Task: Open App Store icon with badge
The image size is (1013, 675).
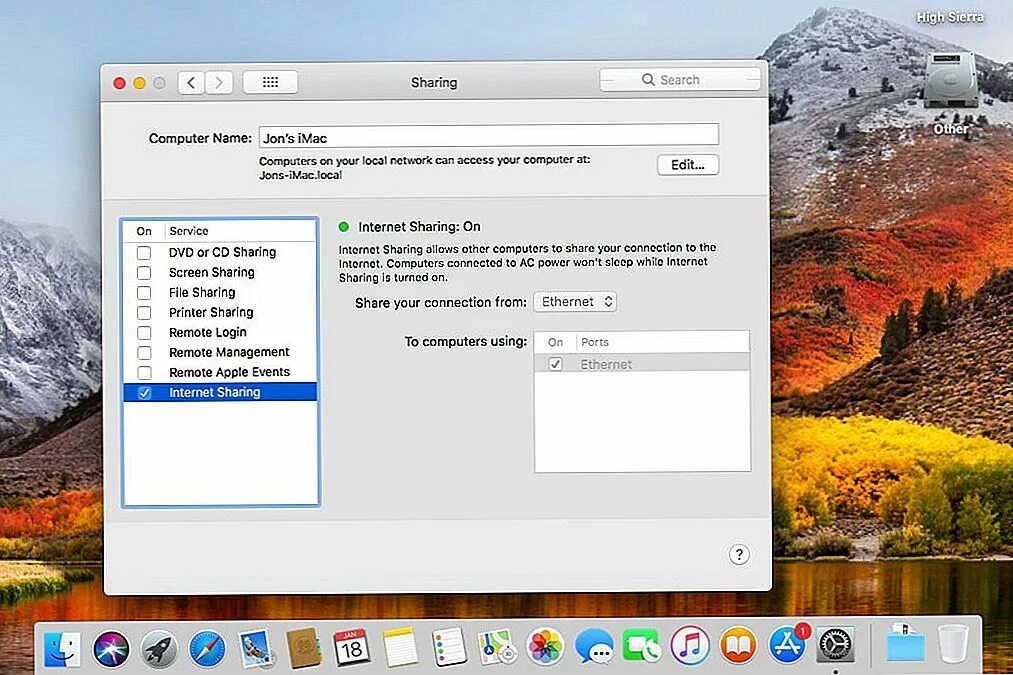Action: [787, 645]
